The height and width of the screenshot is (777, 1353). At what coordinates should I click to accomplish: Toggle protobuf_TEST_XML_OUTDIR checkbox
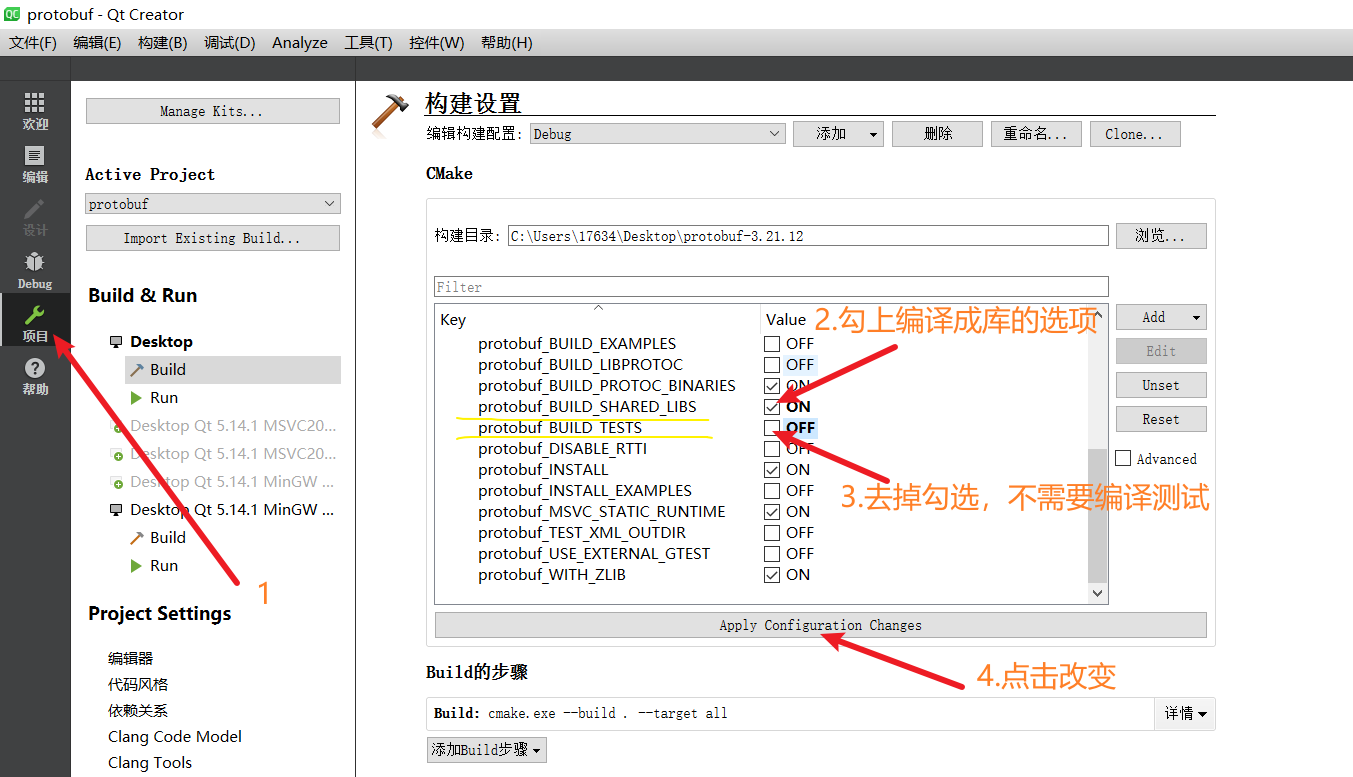click(772, 533)
